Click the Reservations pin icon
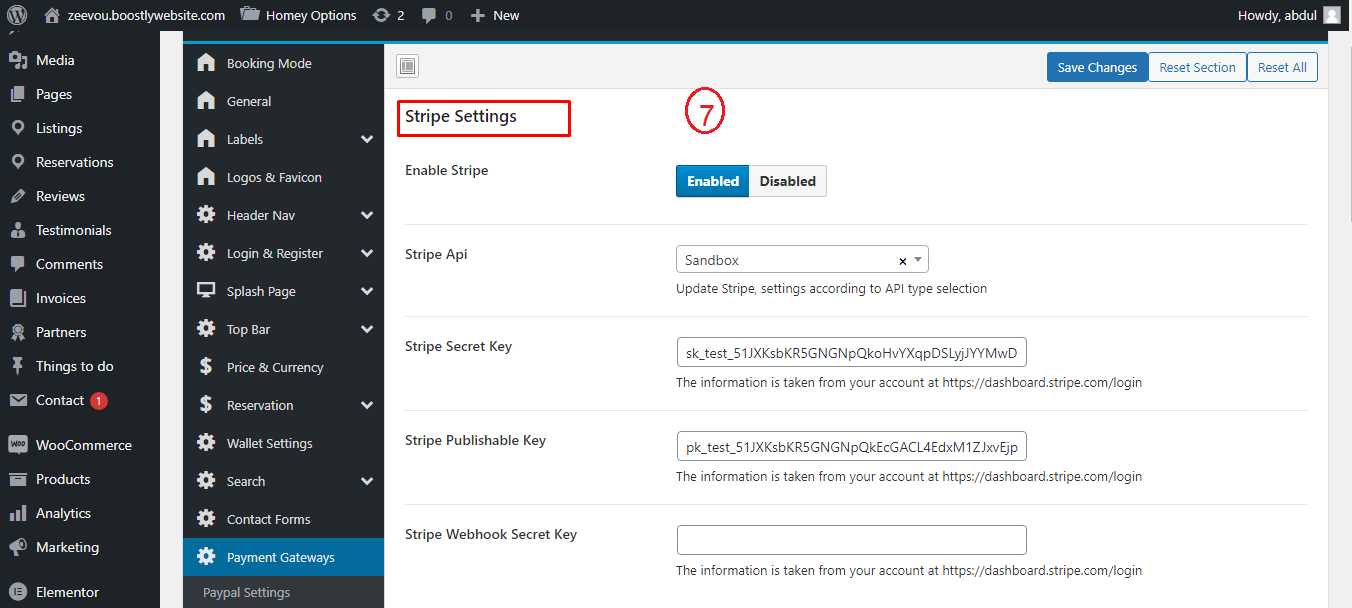 tap(18, 162)
